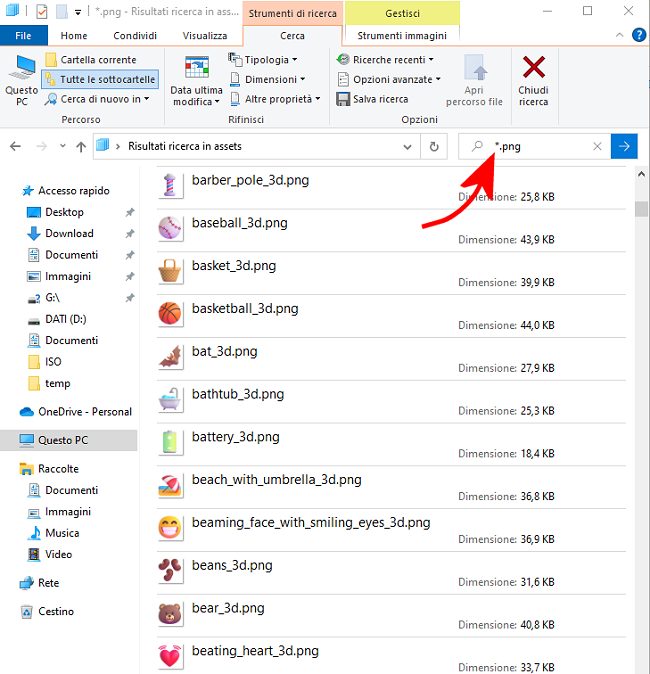Click the vertical scrollbar up arrow
The image size is (650, 674).
click(x=641, y=175)
